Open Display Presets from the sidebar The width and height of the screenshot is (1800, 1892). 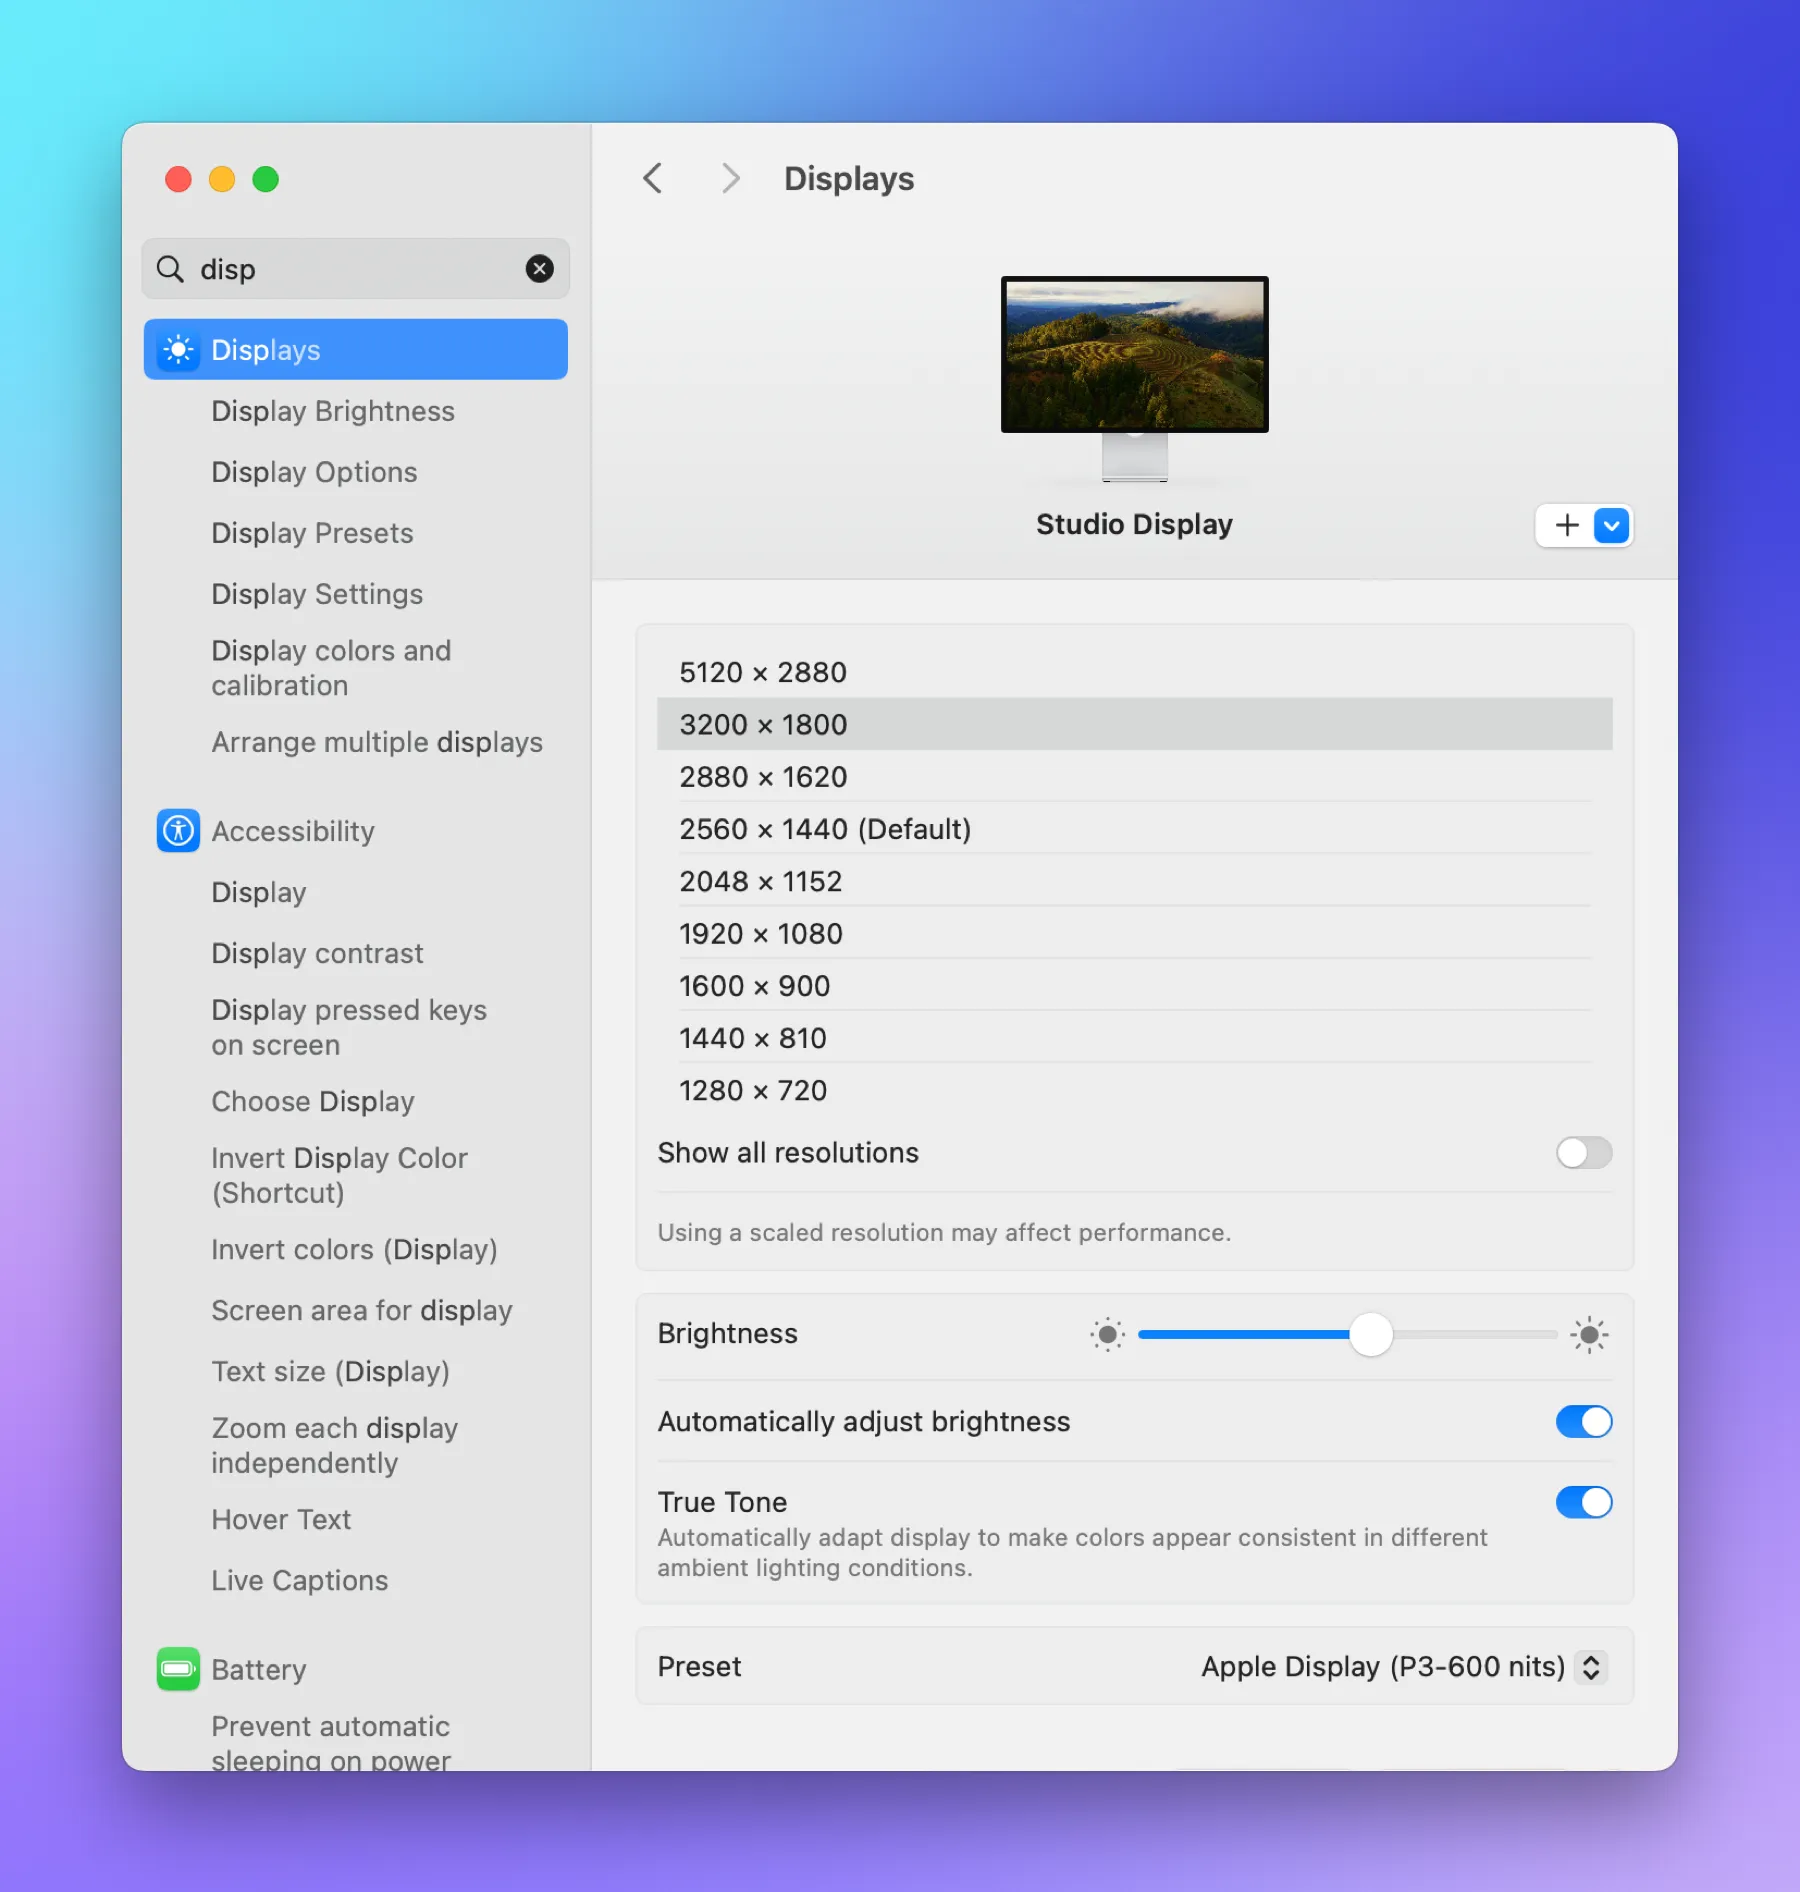coord(311,533)
